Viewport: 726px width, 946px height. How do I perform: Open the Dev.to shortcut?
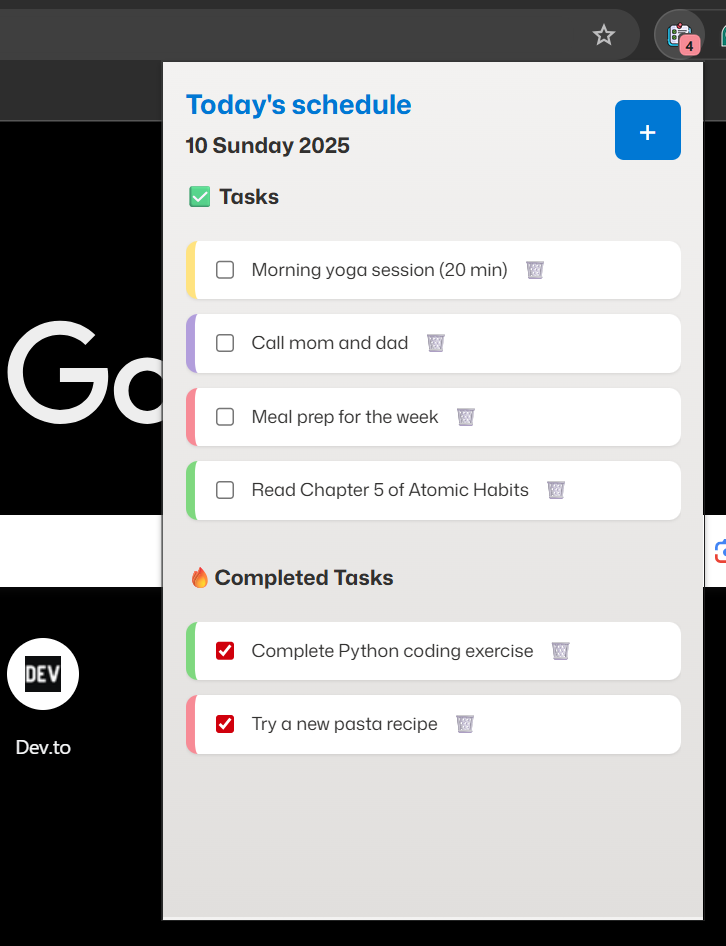[43, 674]
